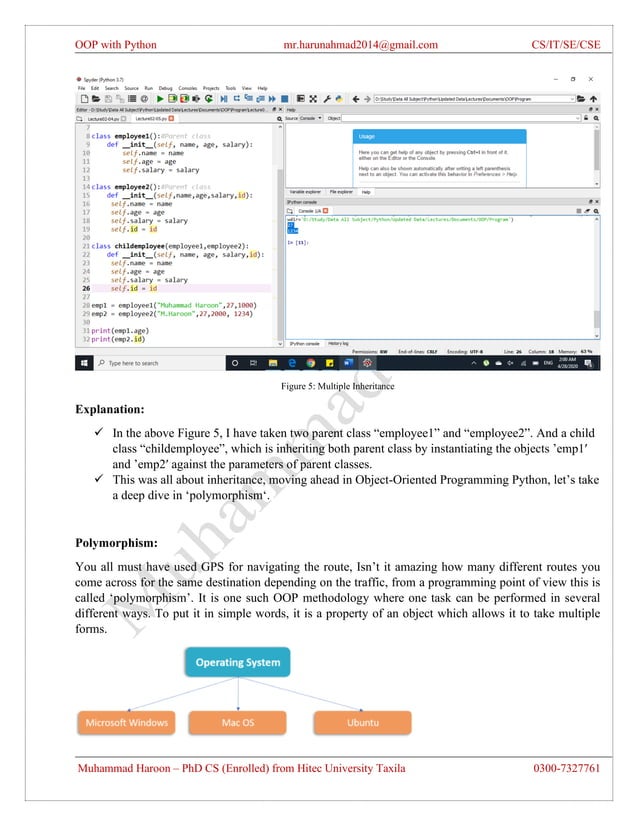Click the Windows Start button
Screen dimensions: 638x826
[84, 363]
